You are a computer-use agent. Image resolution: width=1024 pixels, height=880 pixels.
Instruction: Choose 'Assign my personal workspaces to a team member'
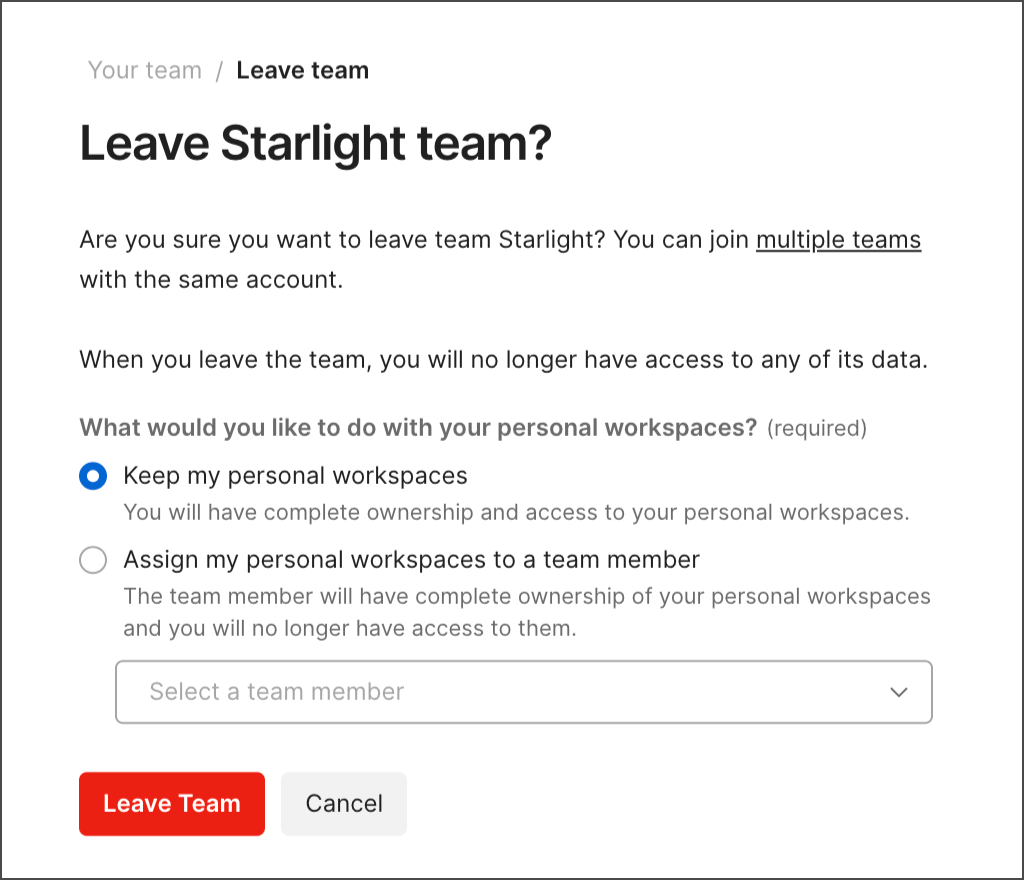(x=92, y=560)
